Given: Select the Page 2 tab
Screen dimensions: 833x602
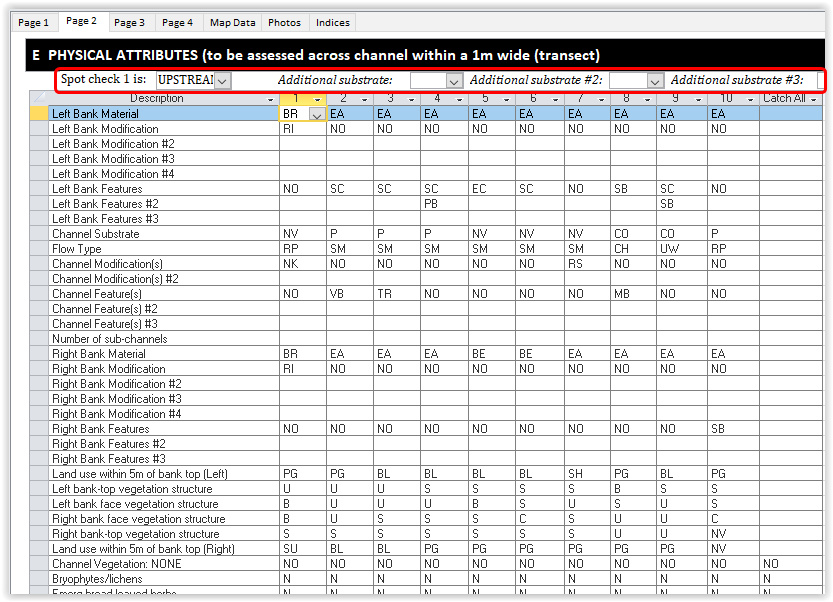Looking at the screenshot, I should pyautogui.click(x=81, y=21).
